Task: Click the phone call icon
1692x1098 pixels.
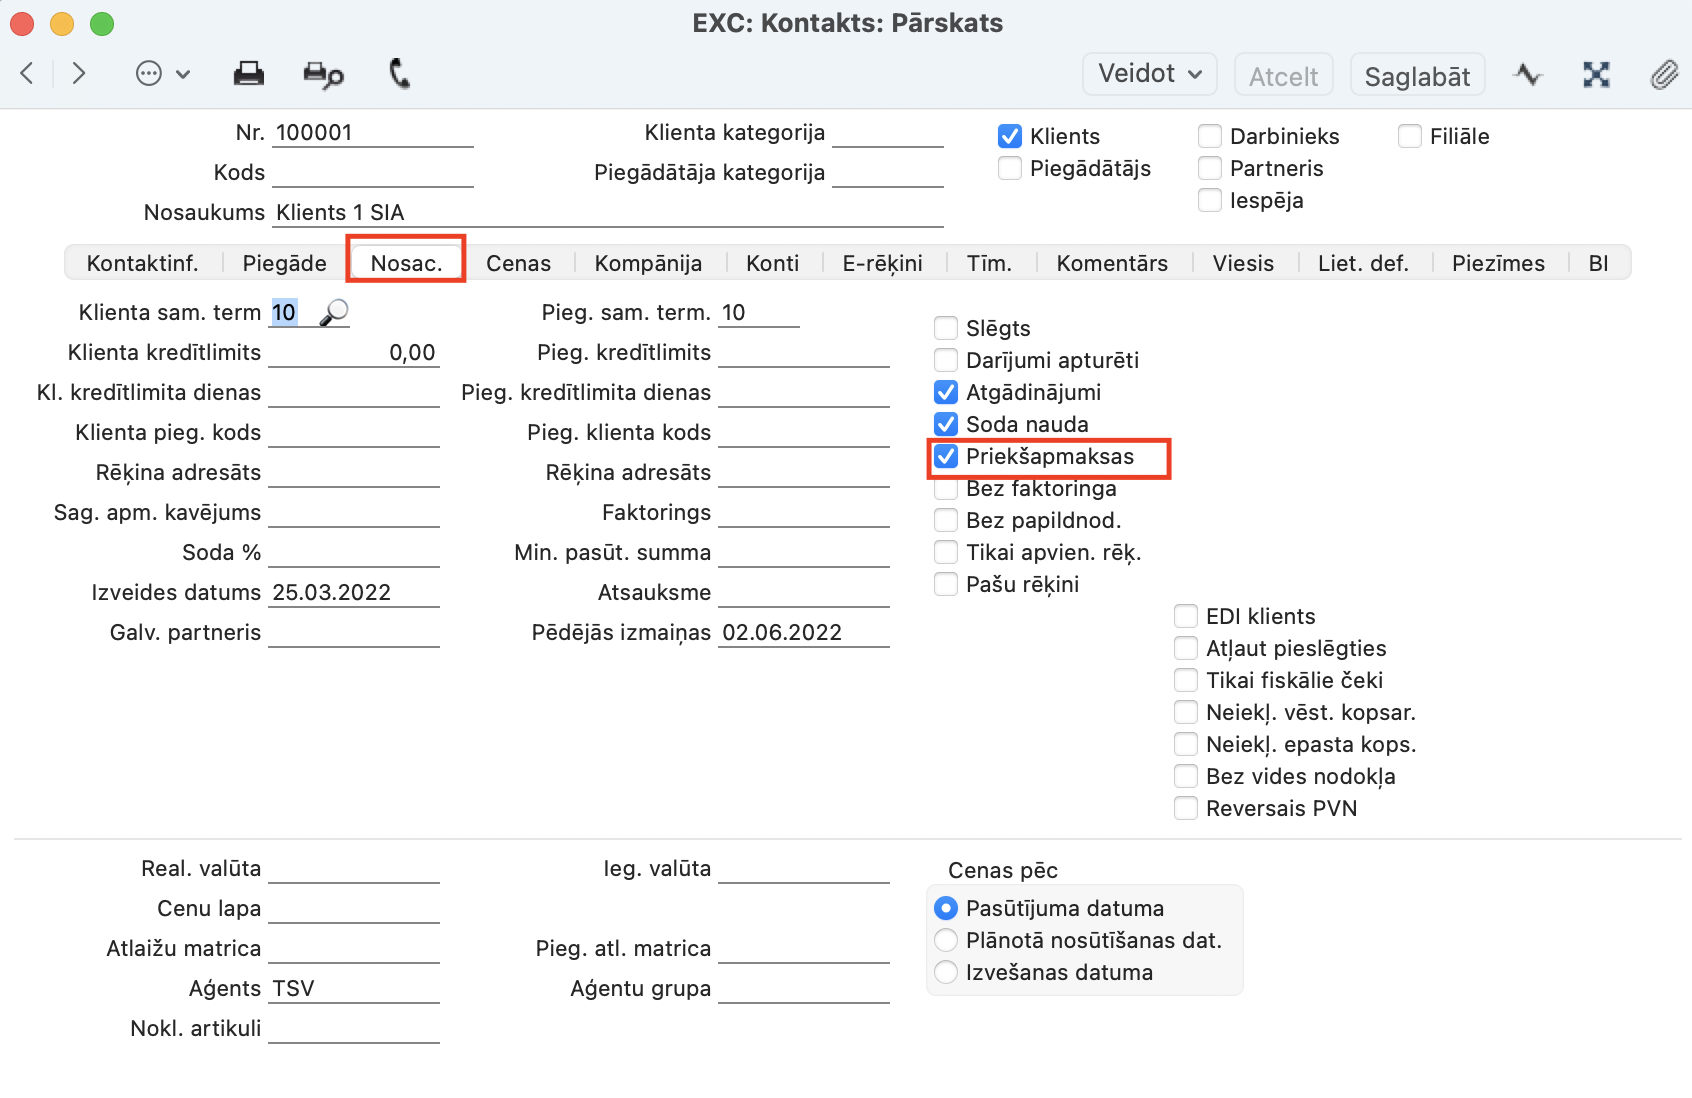Action: tap(399, 74)
